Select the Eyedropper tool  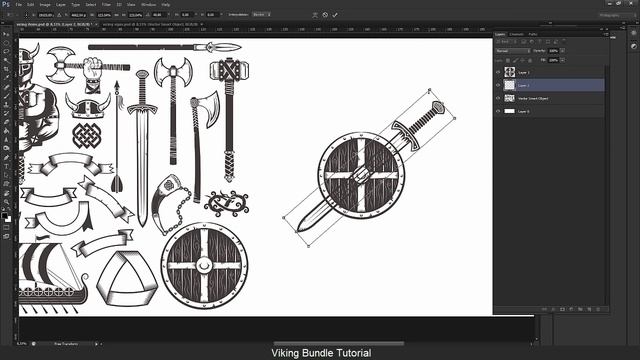coord(6,78)
